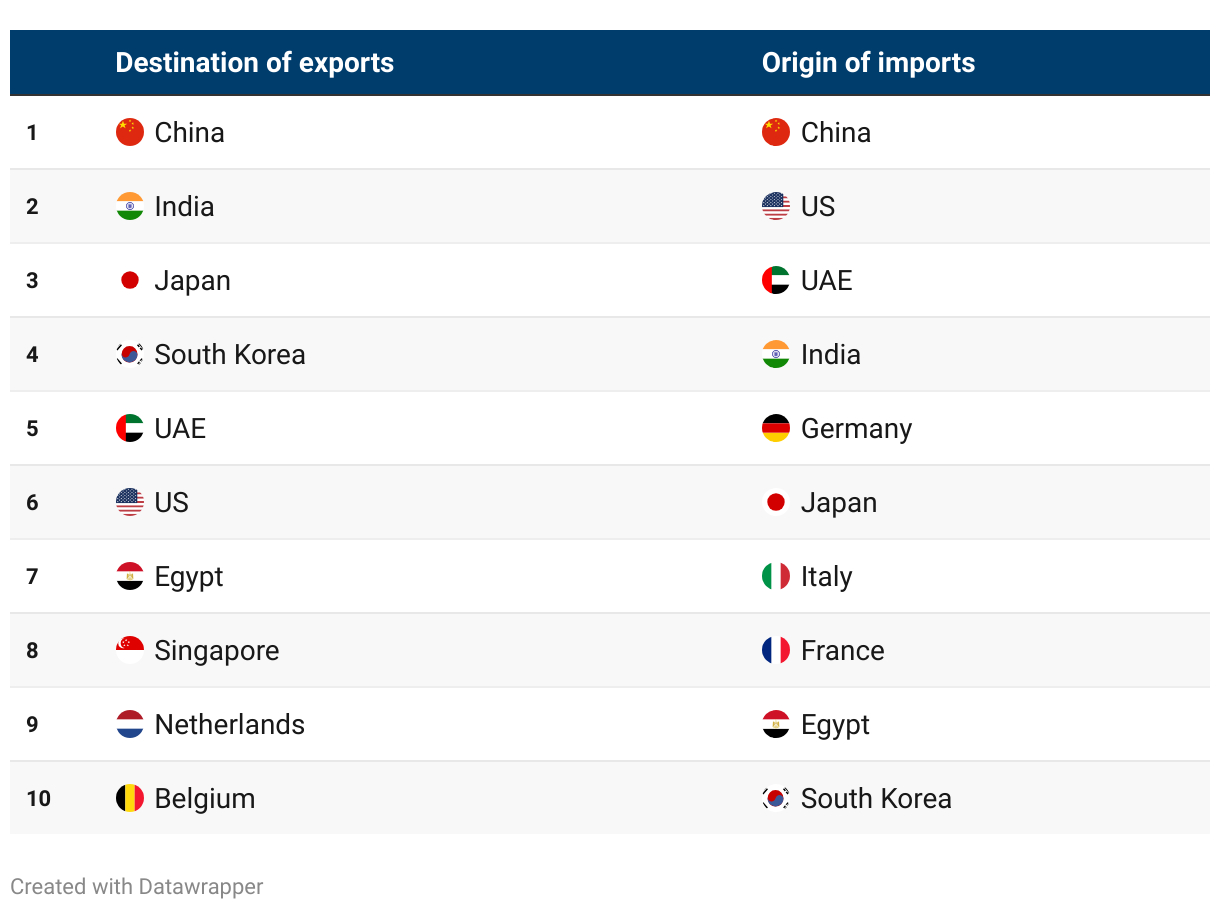Screen dimensions: 1220x910
Task: Click row number 10 in the table
Action: tap(39, 798)
